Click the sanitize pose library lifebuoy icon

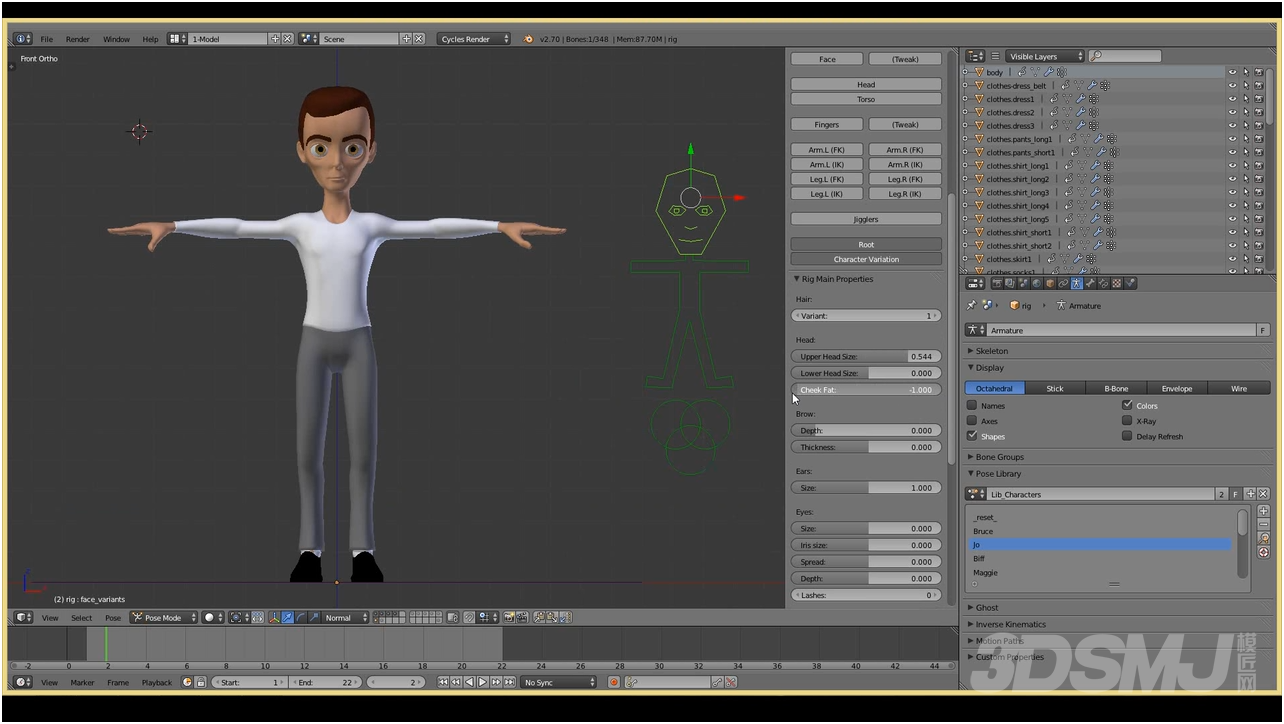(x=1264, y=552)
